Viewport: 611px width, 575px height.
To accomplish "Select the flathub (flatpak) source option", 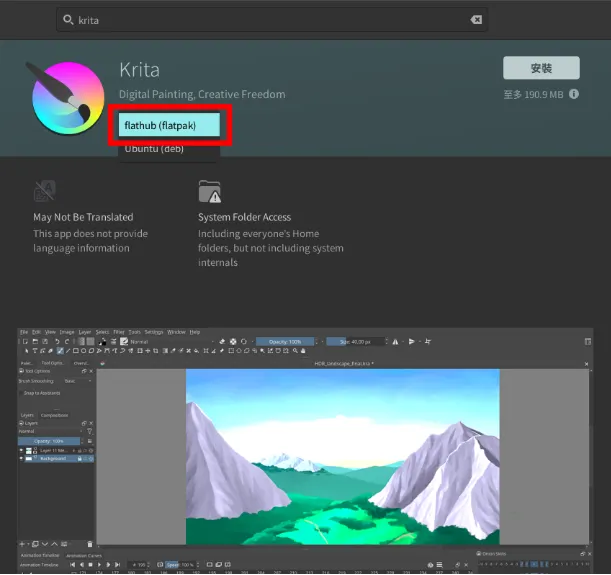I will click(x=169, y=125).
